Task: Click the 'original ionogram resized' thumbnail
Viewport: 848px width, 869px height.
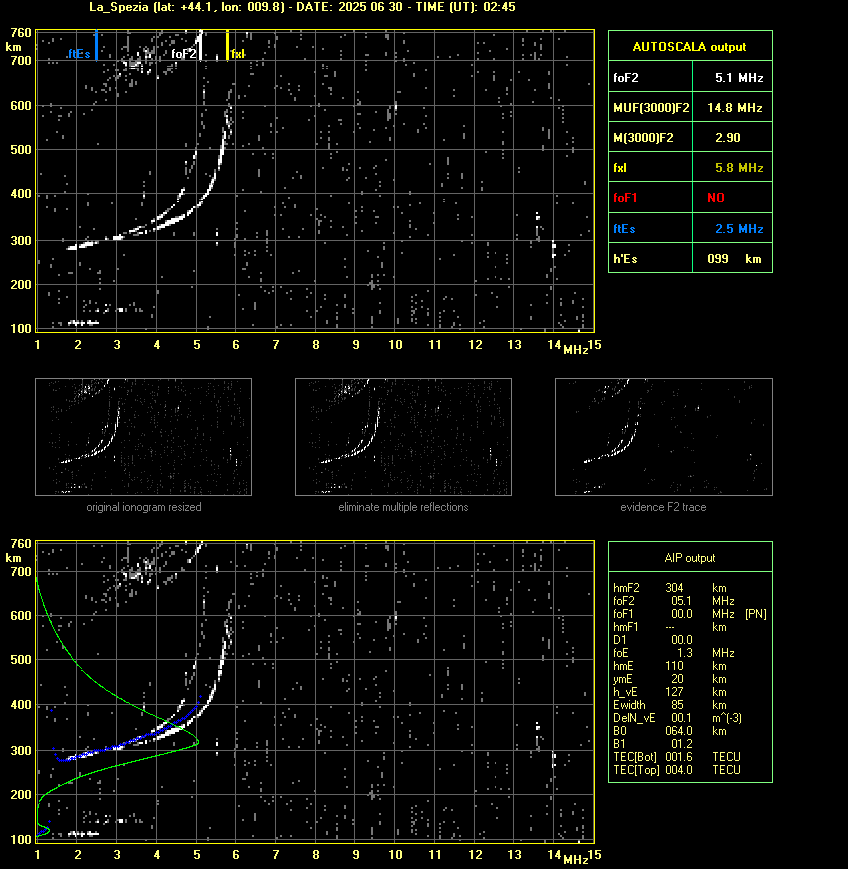Action: tap(144, 437)
